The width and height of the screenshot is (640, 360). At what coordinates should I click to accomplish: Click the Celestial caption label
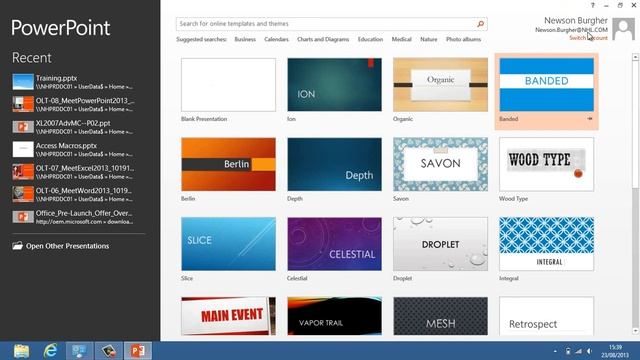point(297,278)
